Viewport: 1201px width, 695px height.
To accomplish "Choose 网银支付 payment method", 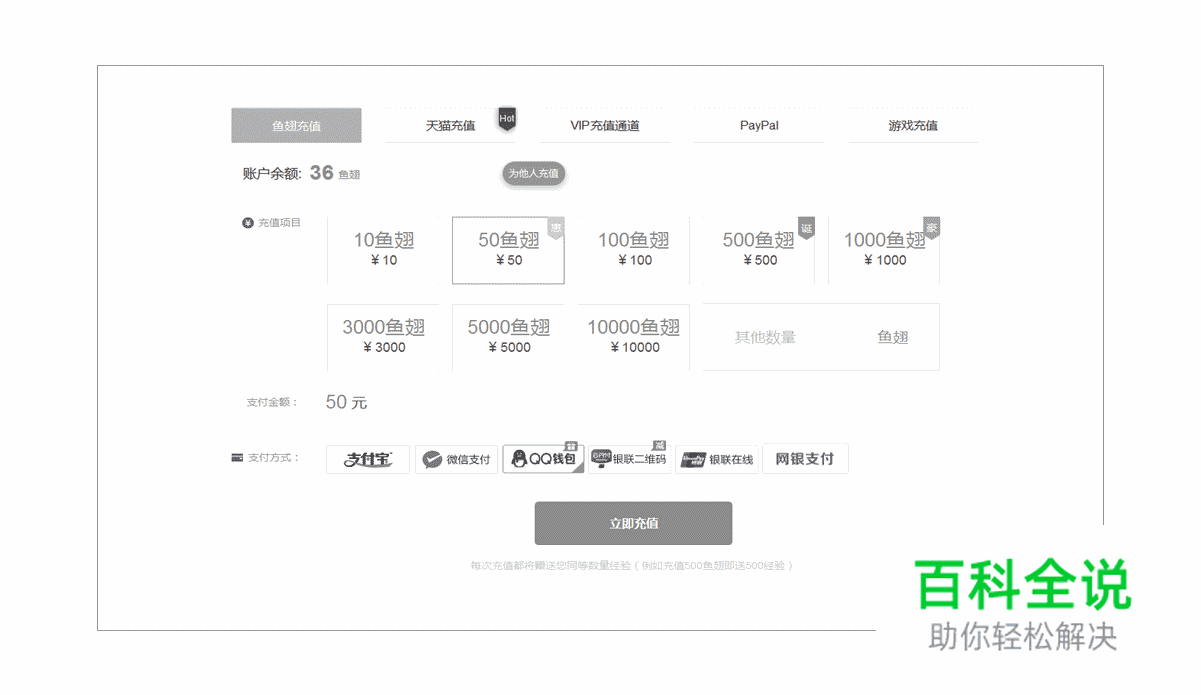I will pyautogui.click(x=805, y=459).
